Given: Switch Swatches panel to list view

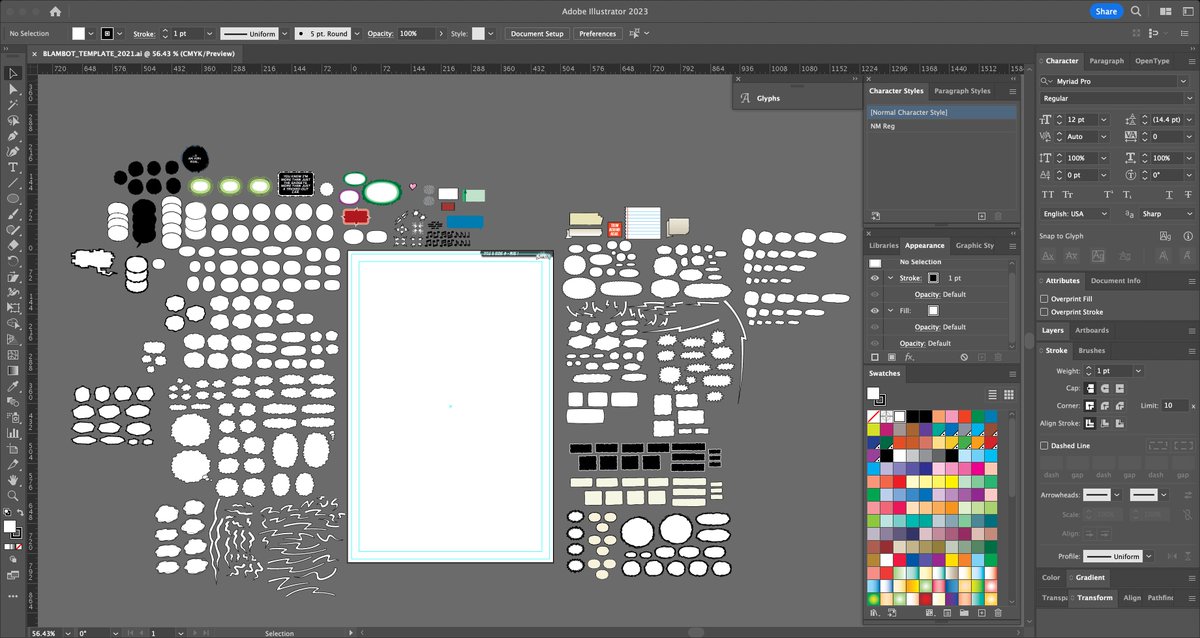Looking at the screenshot, I should pos(992,394).
